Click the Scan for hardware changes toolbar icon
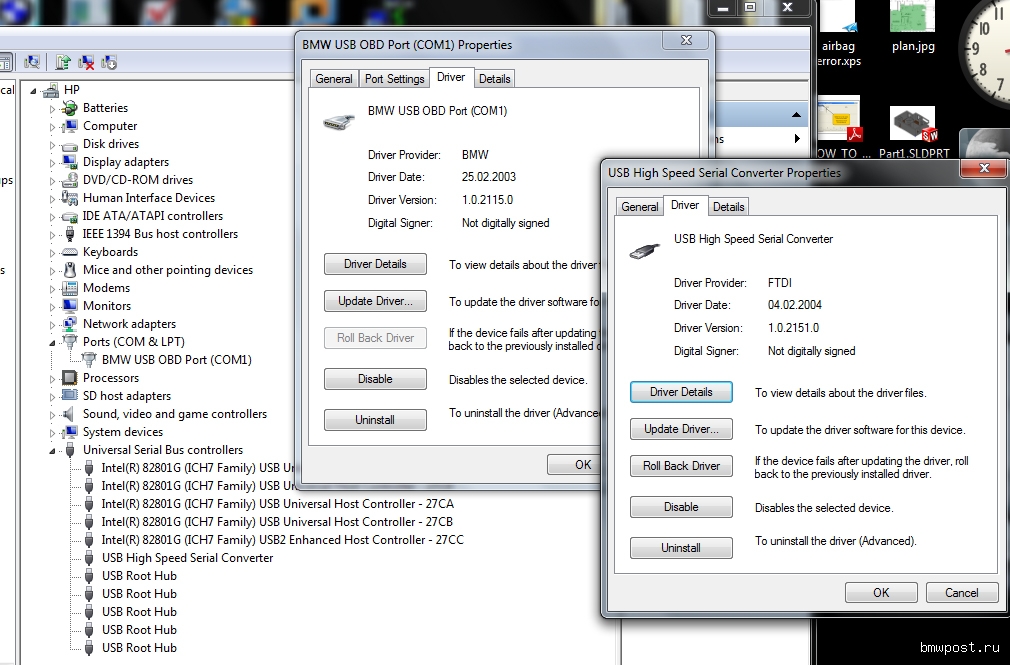This screenshot has width=1010, height=665. tap(32, 62)
